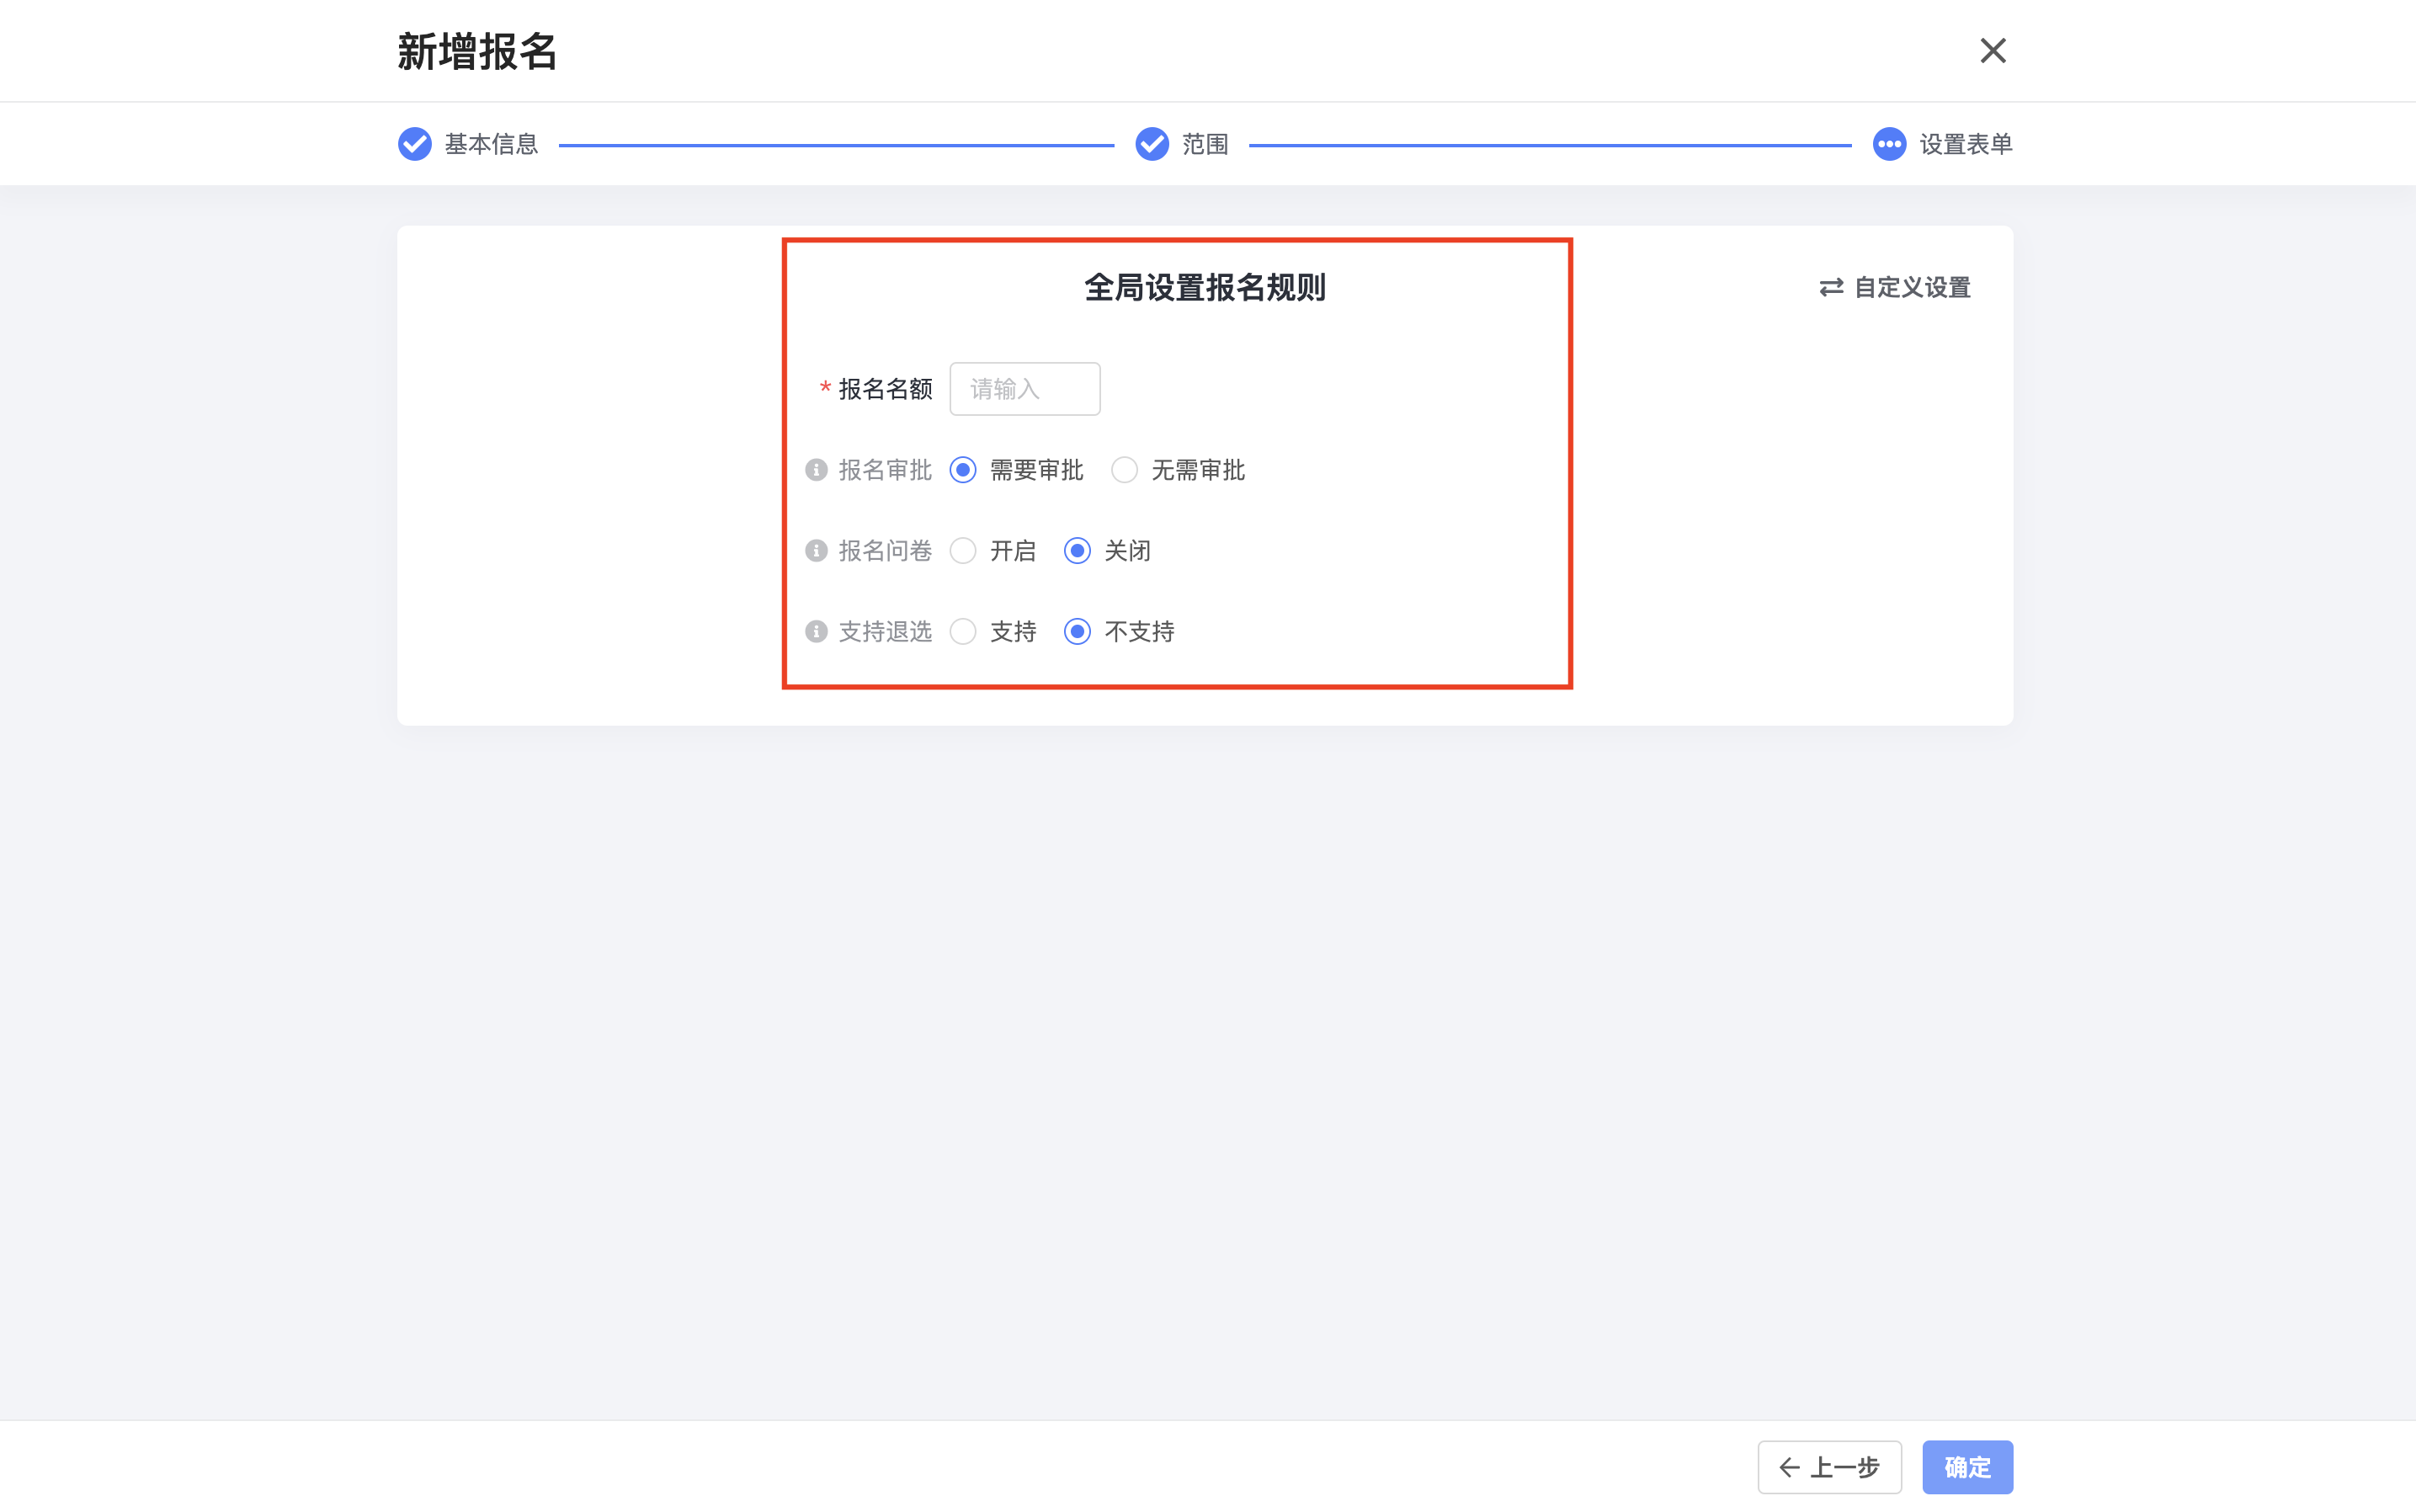Select 开启 for 报名问卷
This screenshot has height=1512, width=2416.
[963, 551]
